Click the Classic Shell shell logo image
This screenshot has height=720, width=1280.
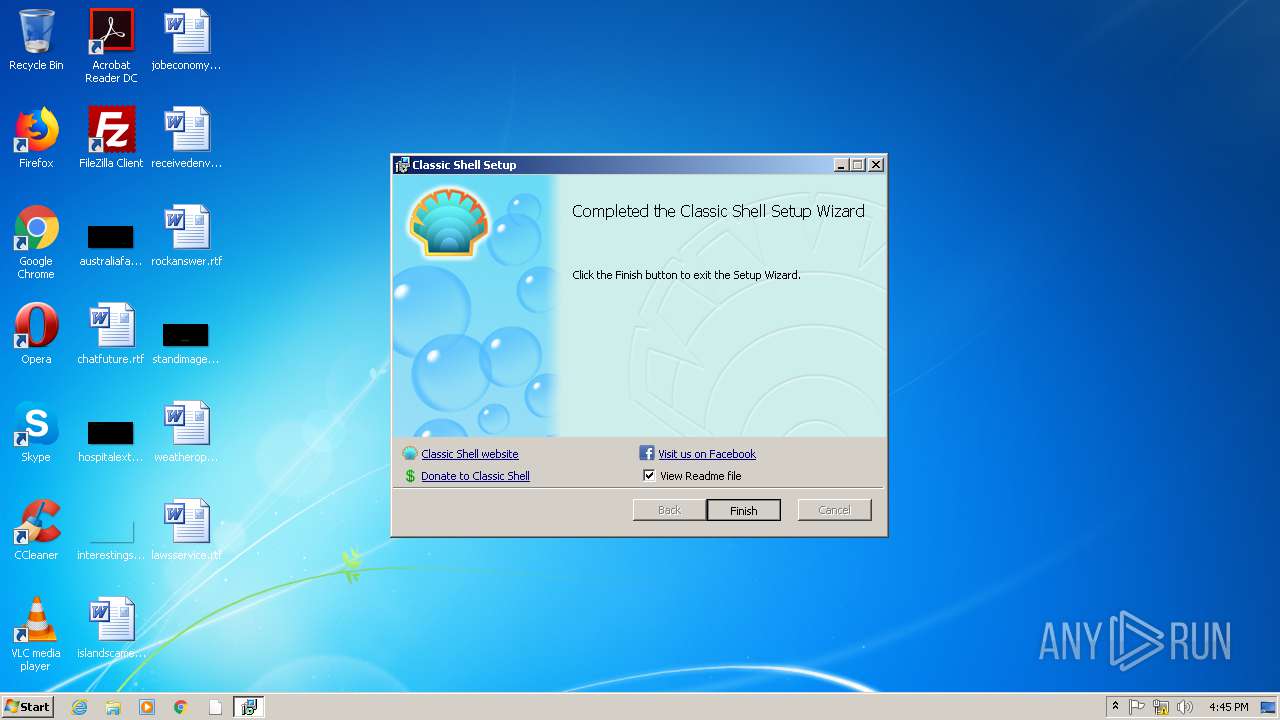point(449,223)
